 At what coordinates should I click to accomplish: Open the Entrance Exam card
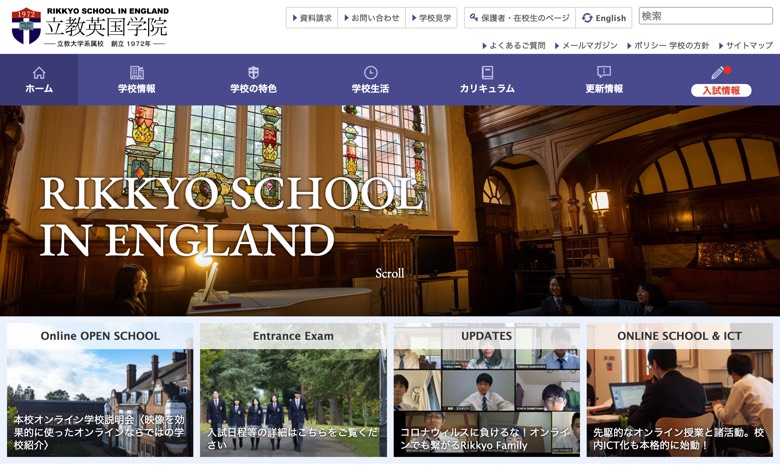(293, 390)
